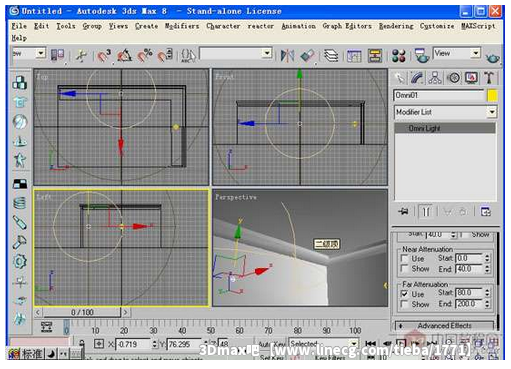The image size is (511, 369).
Task: Open the Display panel icon
Action: coord(471,78)
